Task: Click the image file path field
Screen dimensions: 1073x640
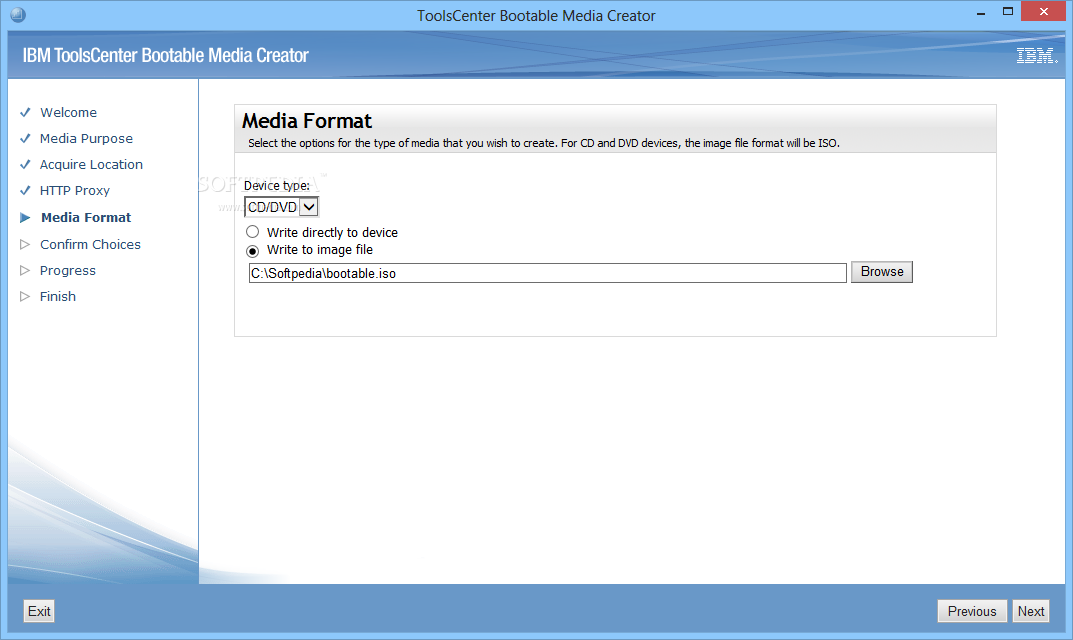Action: [x=547, y=273]
